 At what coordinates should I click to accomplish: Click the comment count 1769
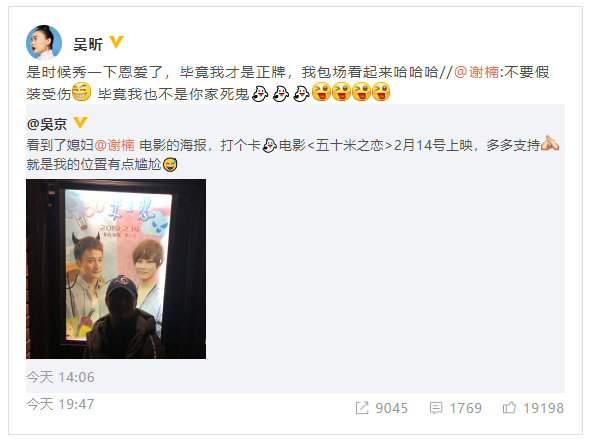coord(465,408)
